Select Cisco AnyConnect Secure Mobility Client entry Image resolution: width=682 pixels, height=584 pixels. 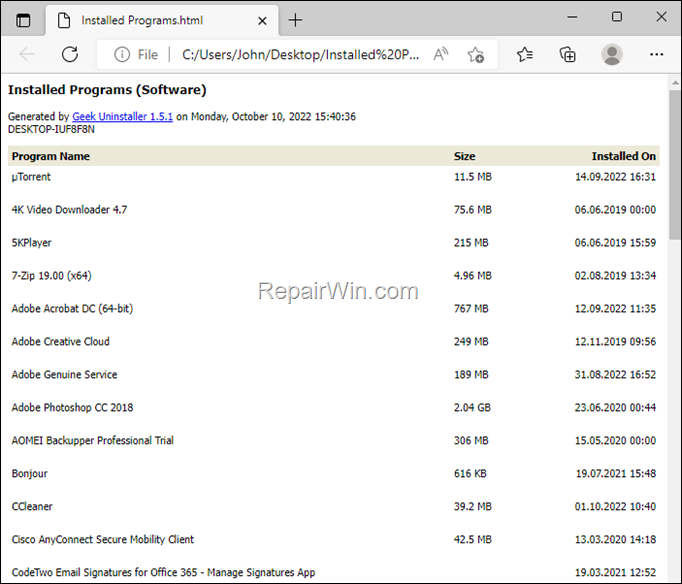[x=103, y=539]
